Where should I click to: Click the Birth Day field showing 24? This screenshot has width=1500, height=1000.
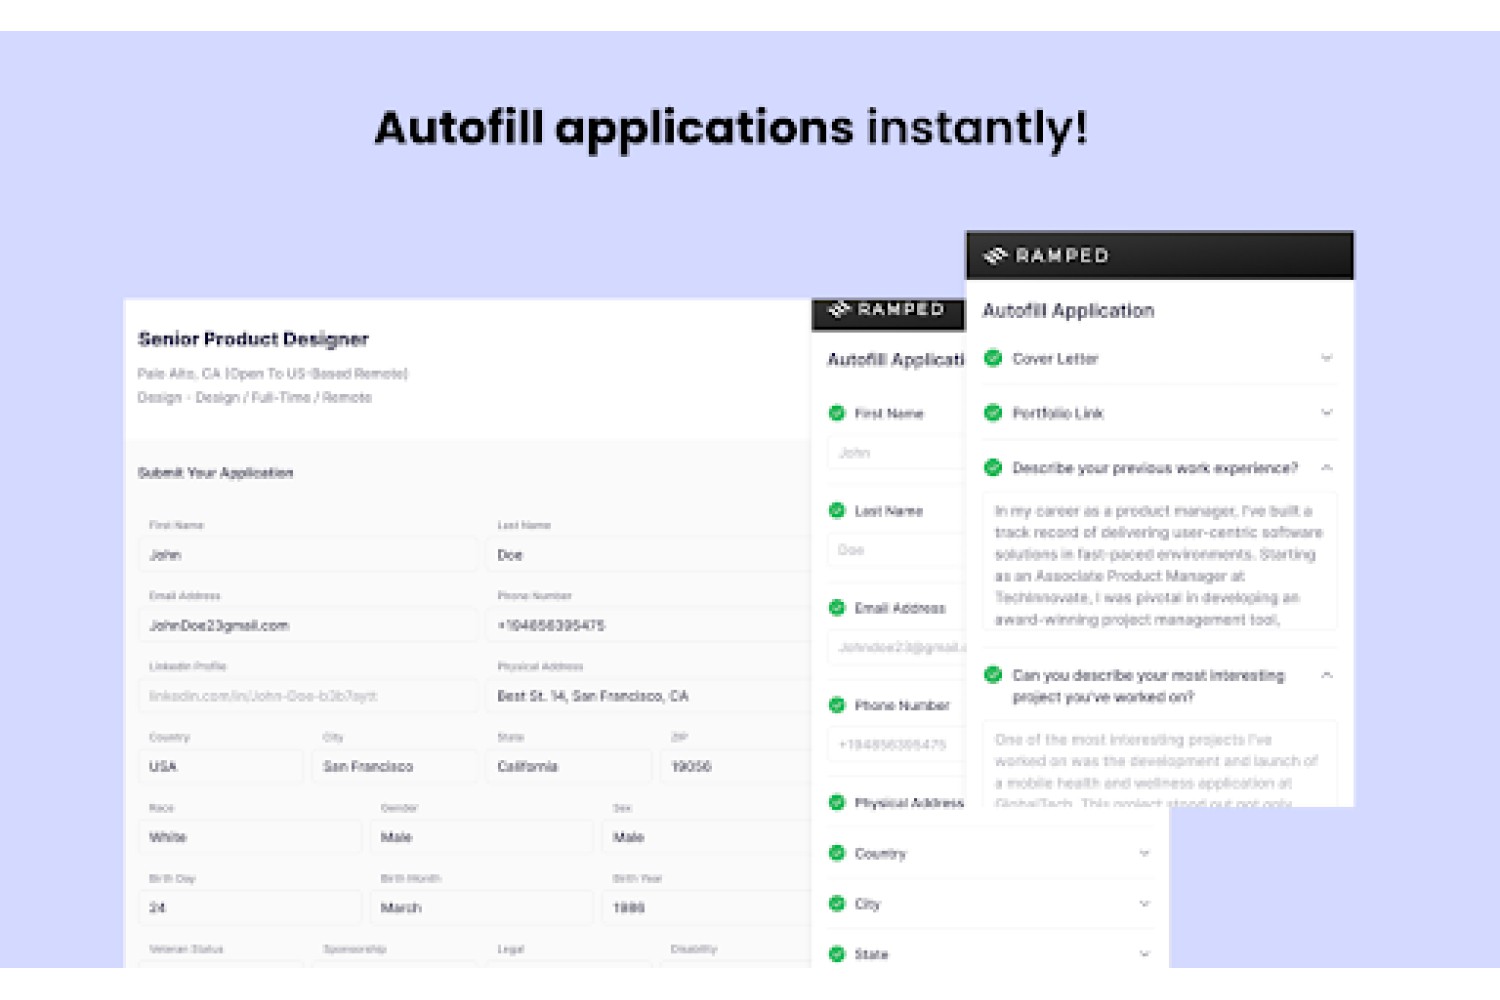point(250,907)
